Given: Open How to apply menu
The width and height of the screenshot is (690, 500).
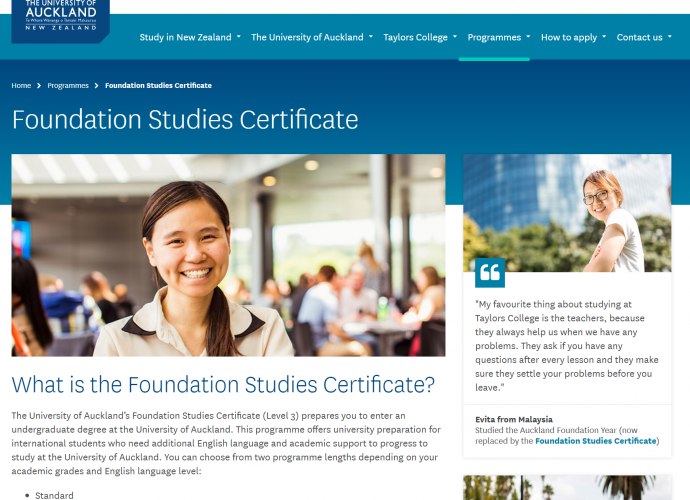Looking at the screenshot, I should pos(569,37).
